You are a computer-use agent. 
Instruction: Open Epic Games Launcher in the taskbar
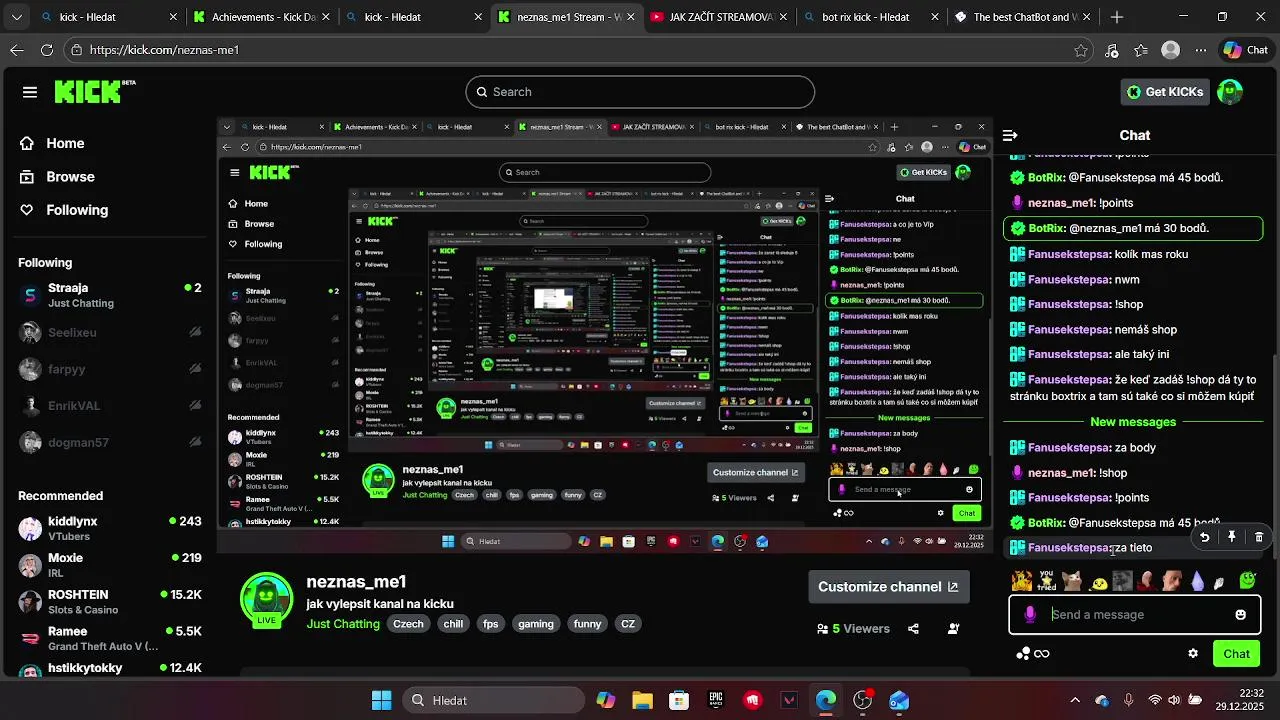pos(716,700)
